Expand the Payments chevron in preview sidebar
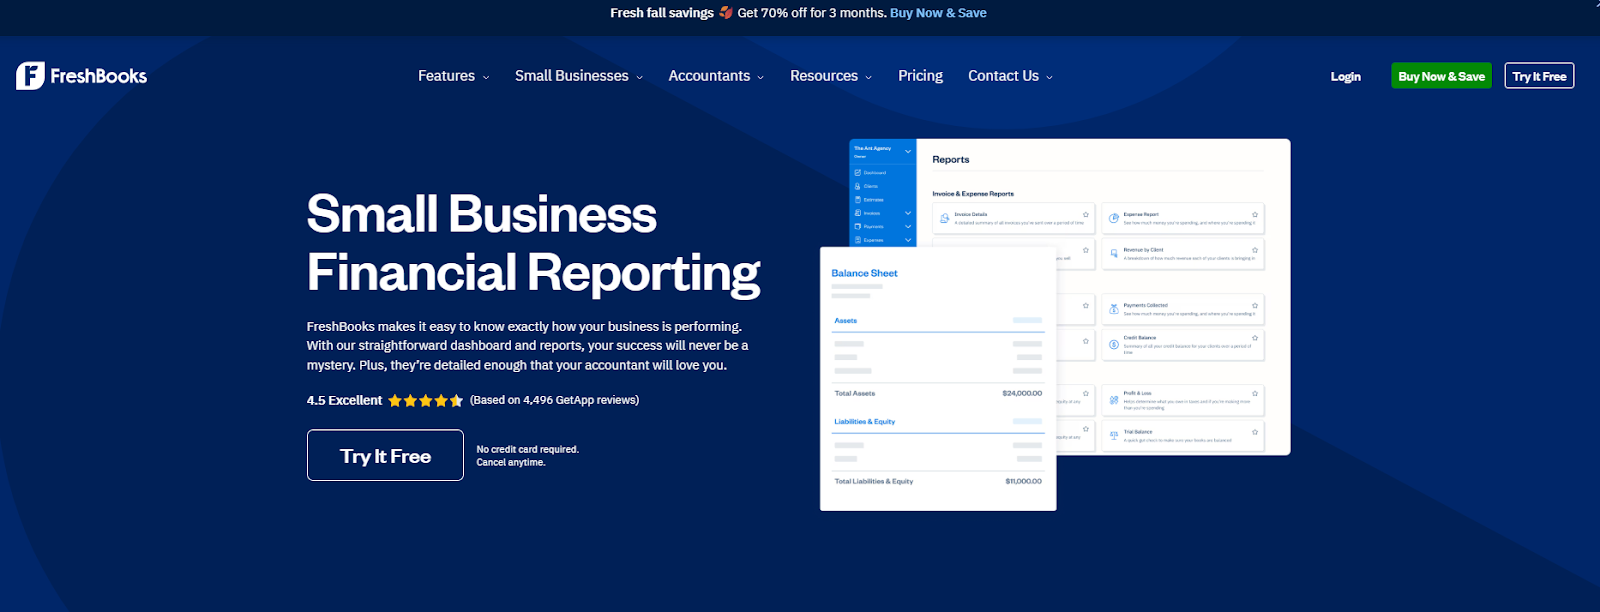The height and width of the screenshot is (612, 1600). [x=908, y=226]
